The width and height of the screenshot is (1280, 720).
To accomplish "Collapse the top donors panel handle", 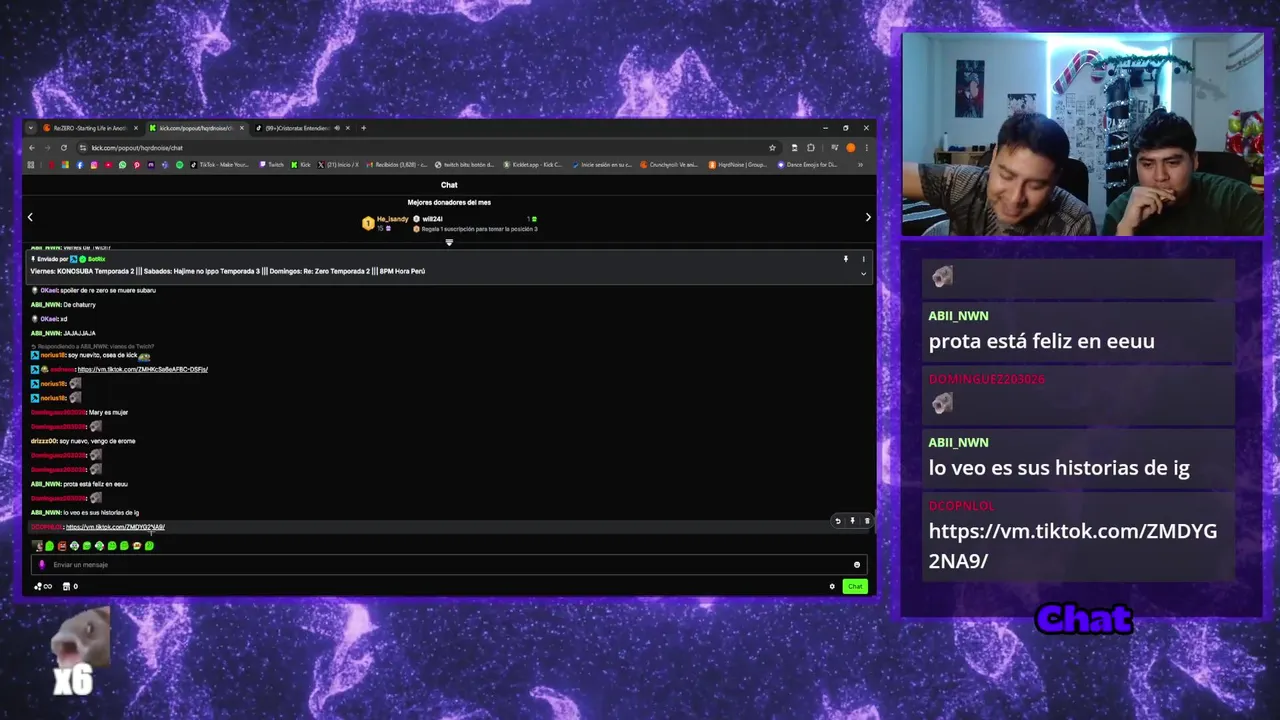I will click(449, 242).
